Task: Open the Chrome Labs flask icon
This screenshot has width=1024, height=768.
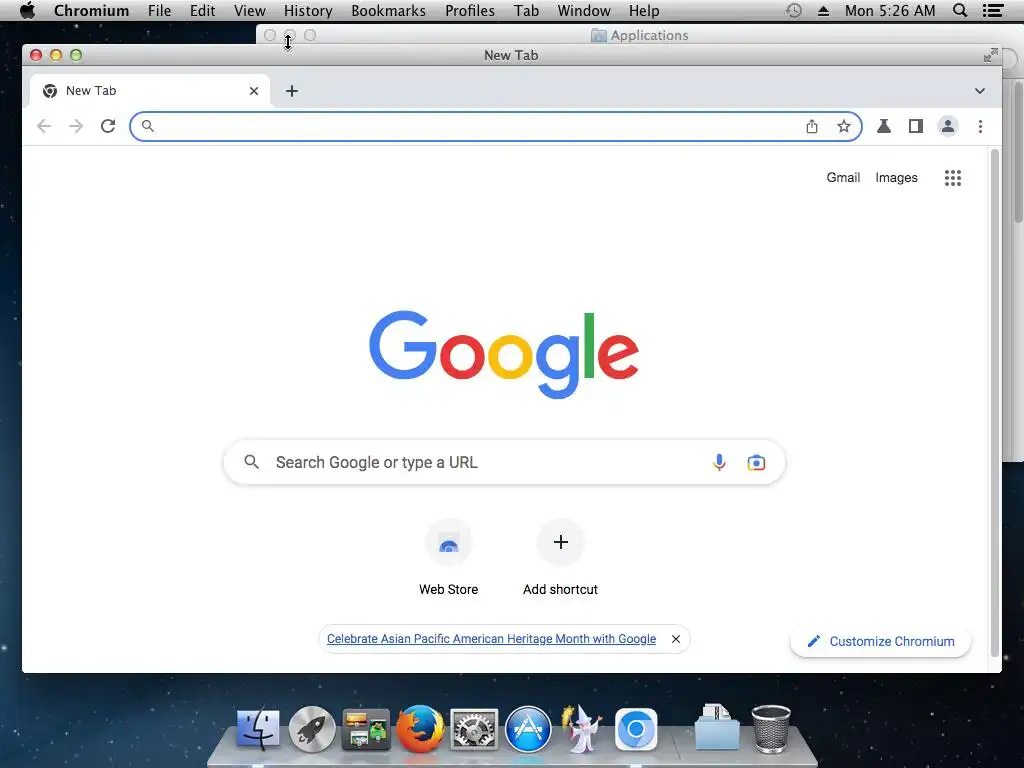Action: tap(884, 126)
